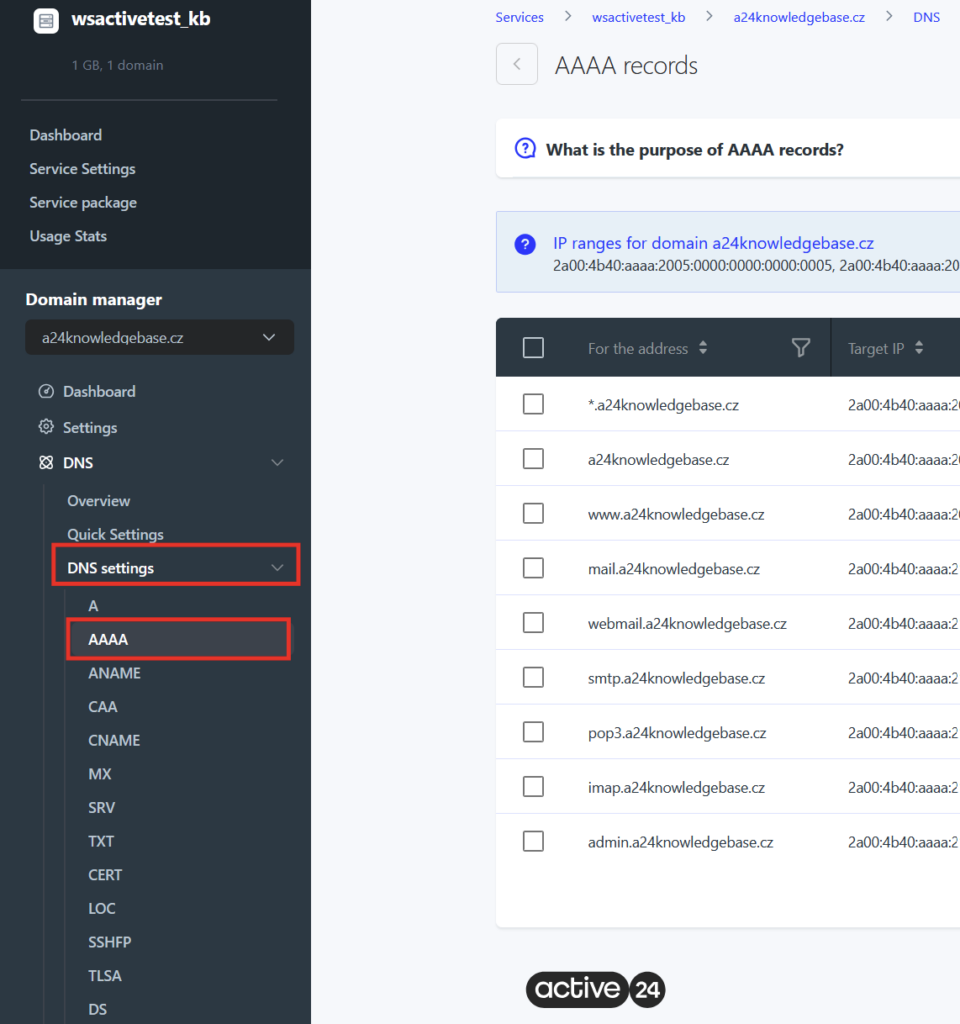
Task: Select the A record type
Action: [x=93, y=606]
